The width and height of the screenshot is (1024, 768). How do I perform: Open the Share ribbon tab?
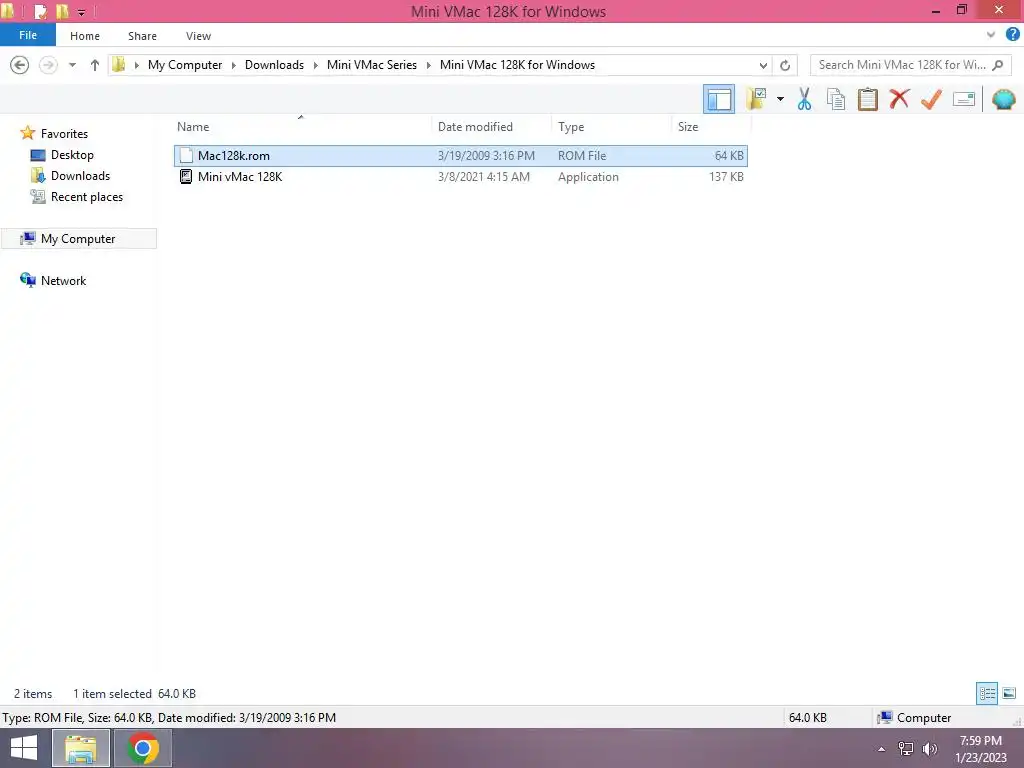(x=142, y=36)
